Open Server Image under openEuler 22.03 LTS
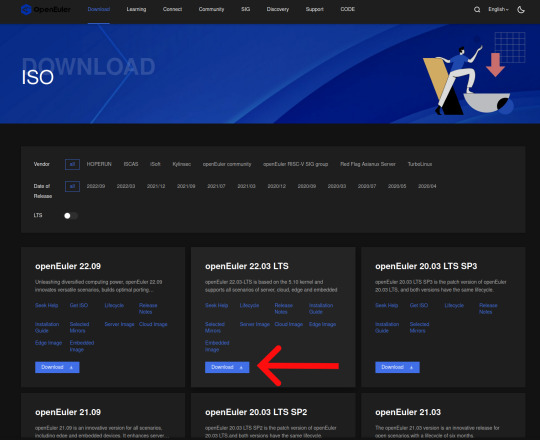 [x=255, y=324]
